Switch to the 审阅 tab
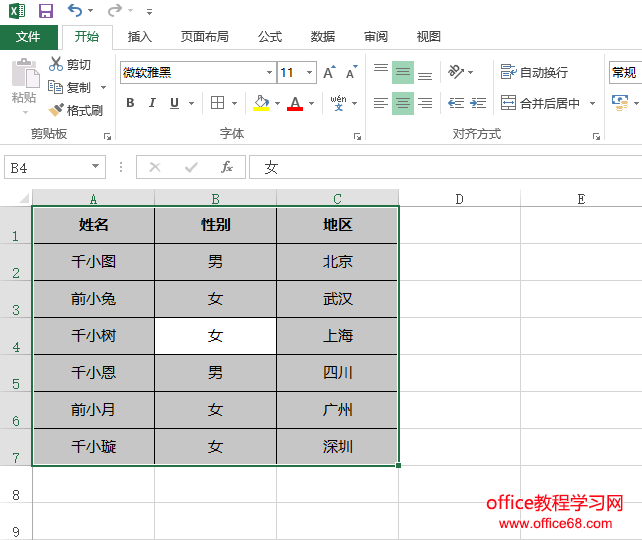The height and width of the screenshot is (540, 642). [376, 37]
